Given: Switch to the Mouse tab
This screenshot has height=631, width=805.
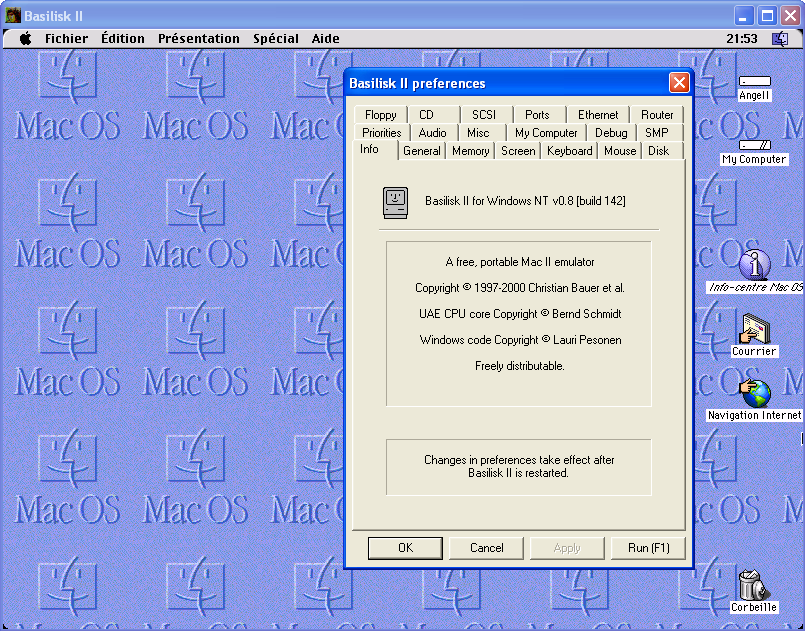Looking at the screenshot, I should 620,150.
